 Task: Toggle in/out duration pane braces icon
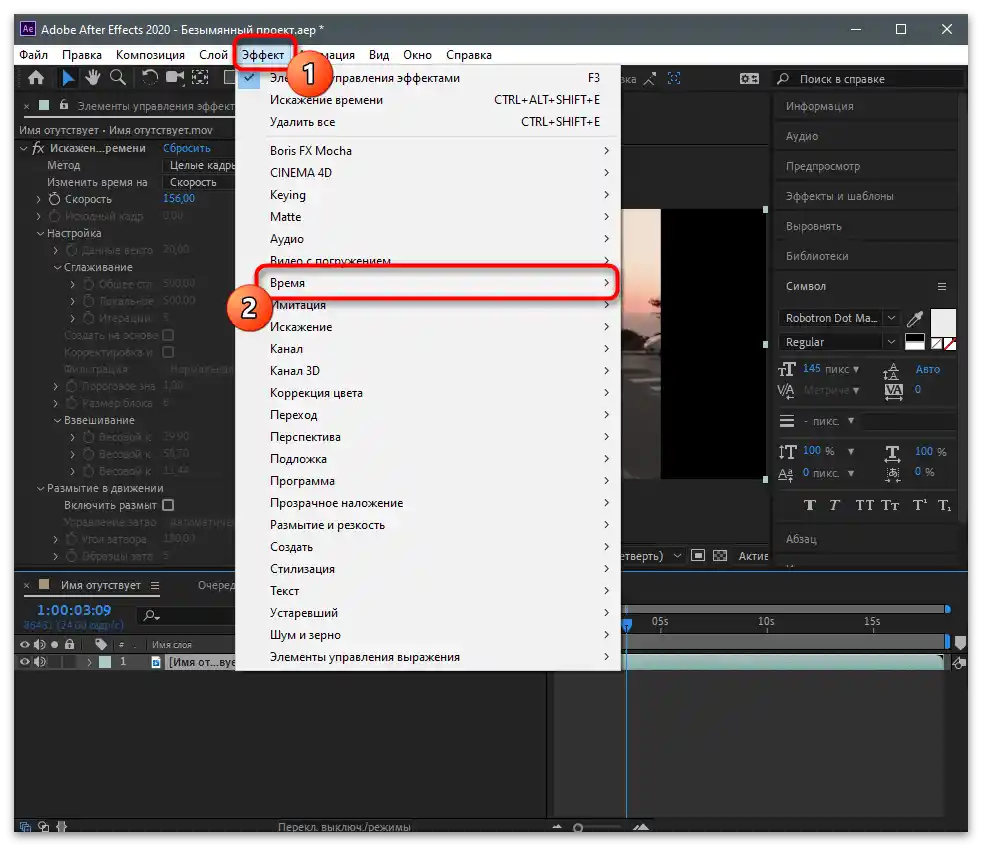pyautogui.click(x=61, y=827)
